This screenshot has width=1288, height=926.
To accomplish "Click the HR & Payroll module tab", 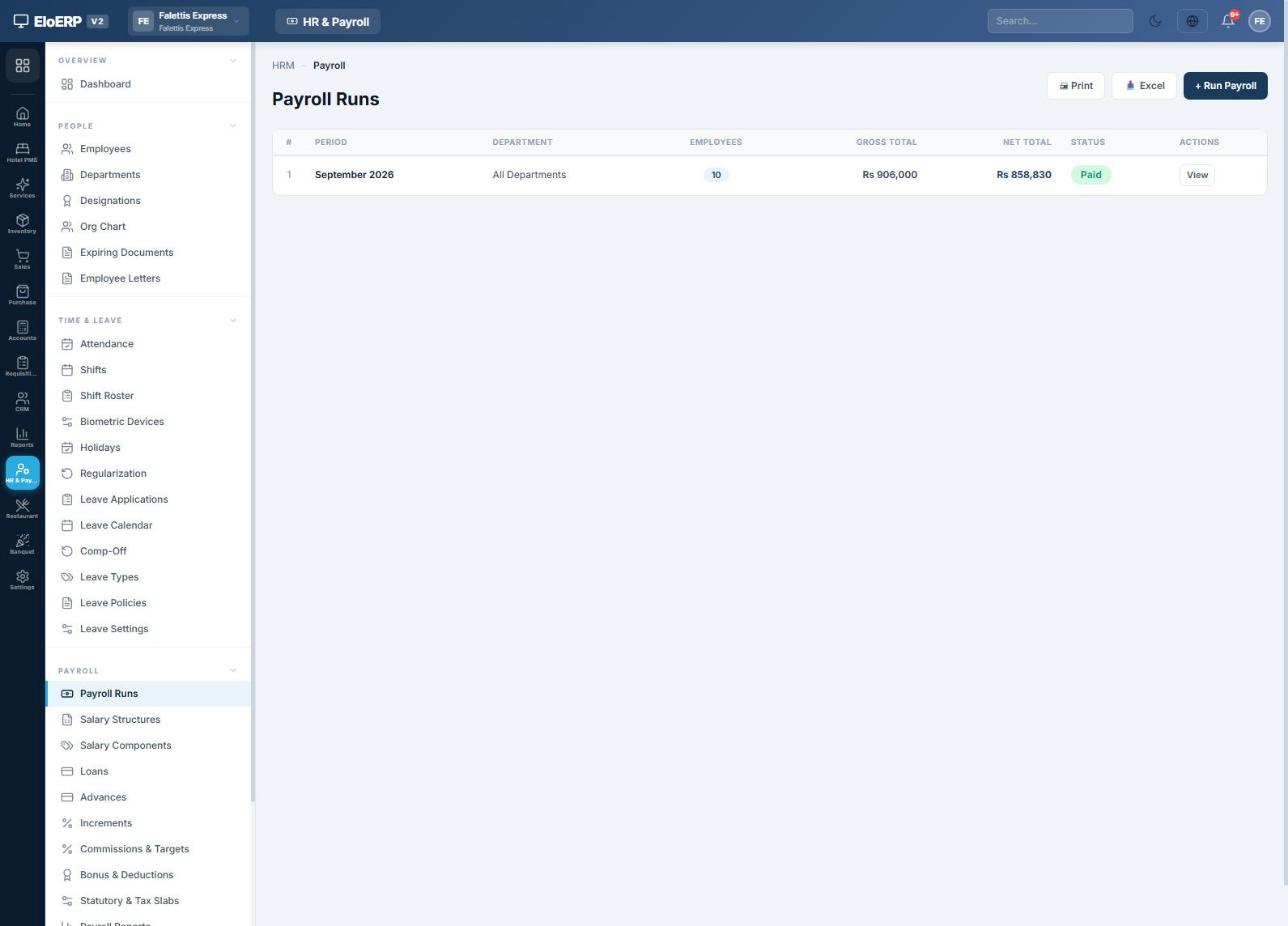I will coord(328,21).
